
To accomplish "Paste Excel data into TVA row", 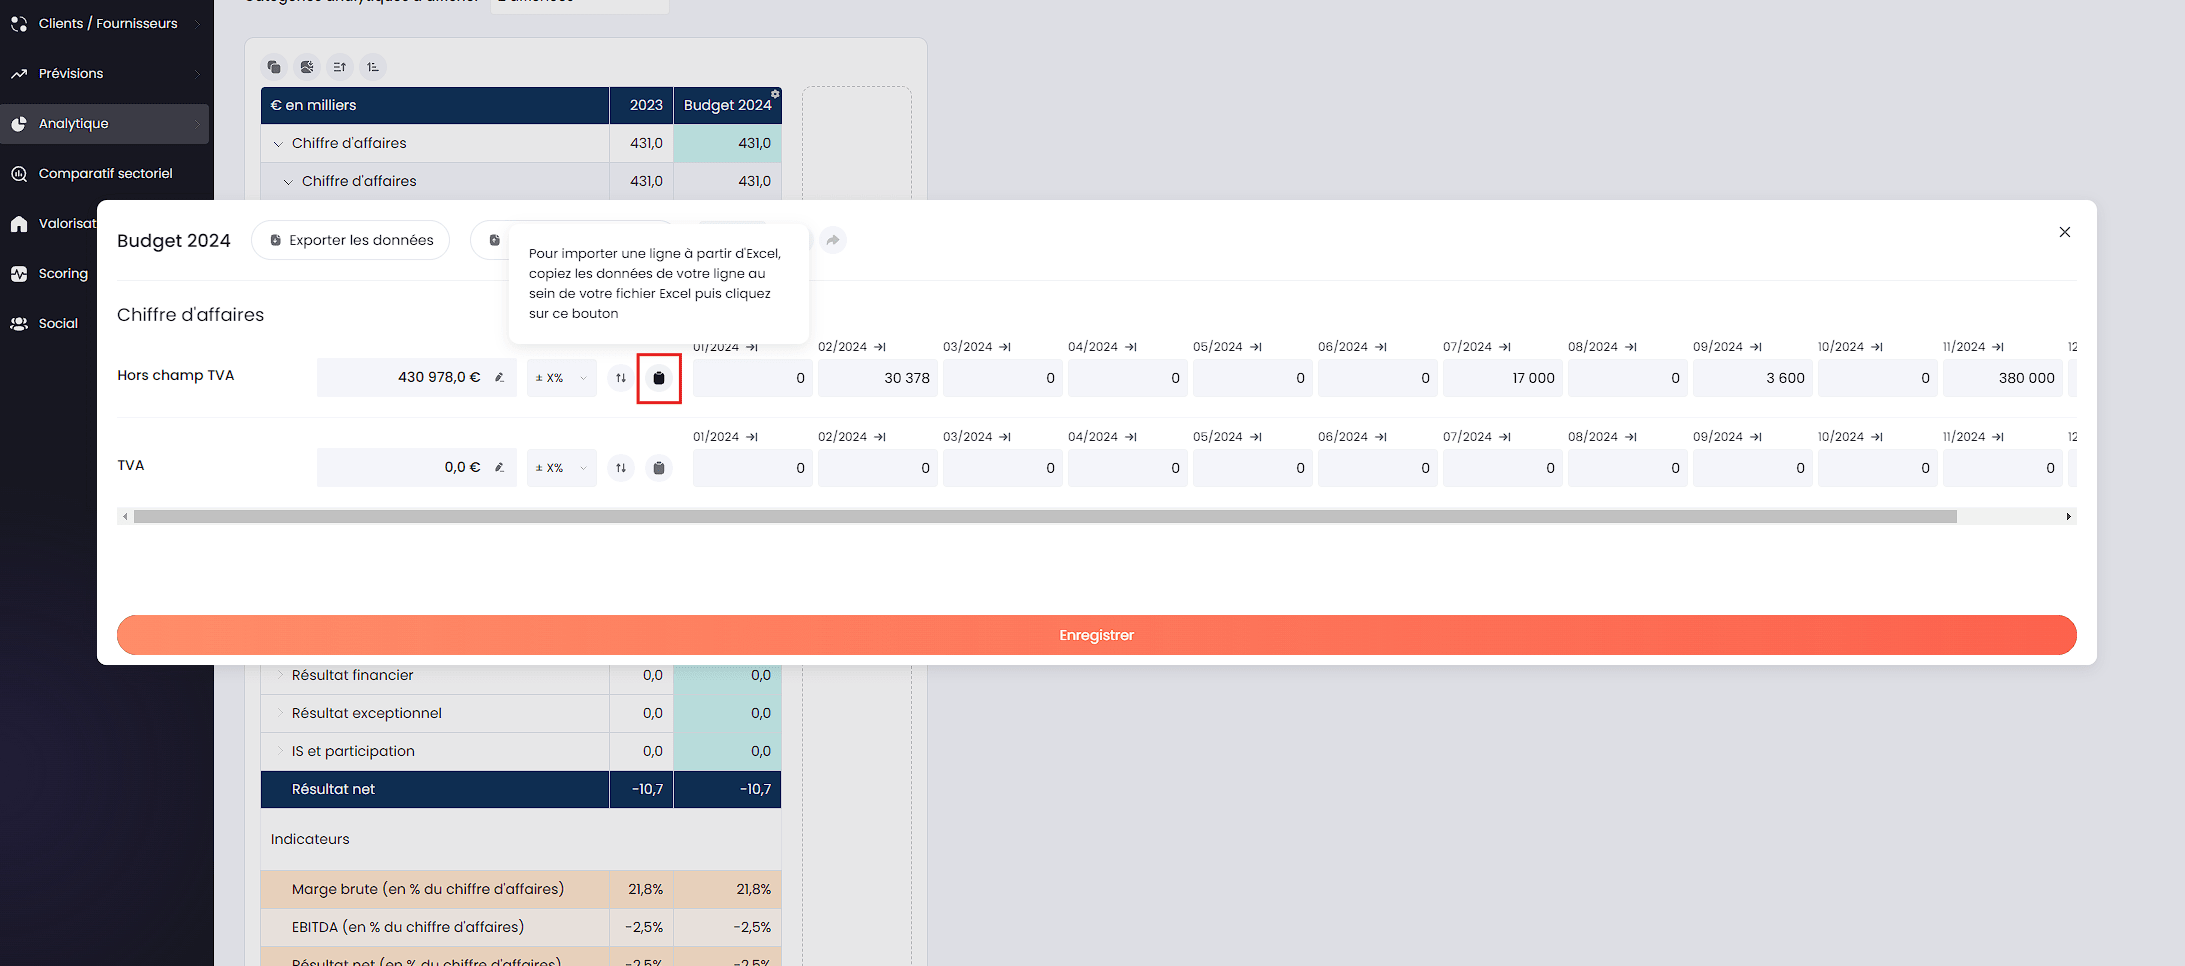I will [659, 468].
